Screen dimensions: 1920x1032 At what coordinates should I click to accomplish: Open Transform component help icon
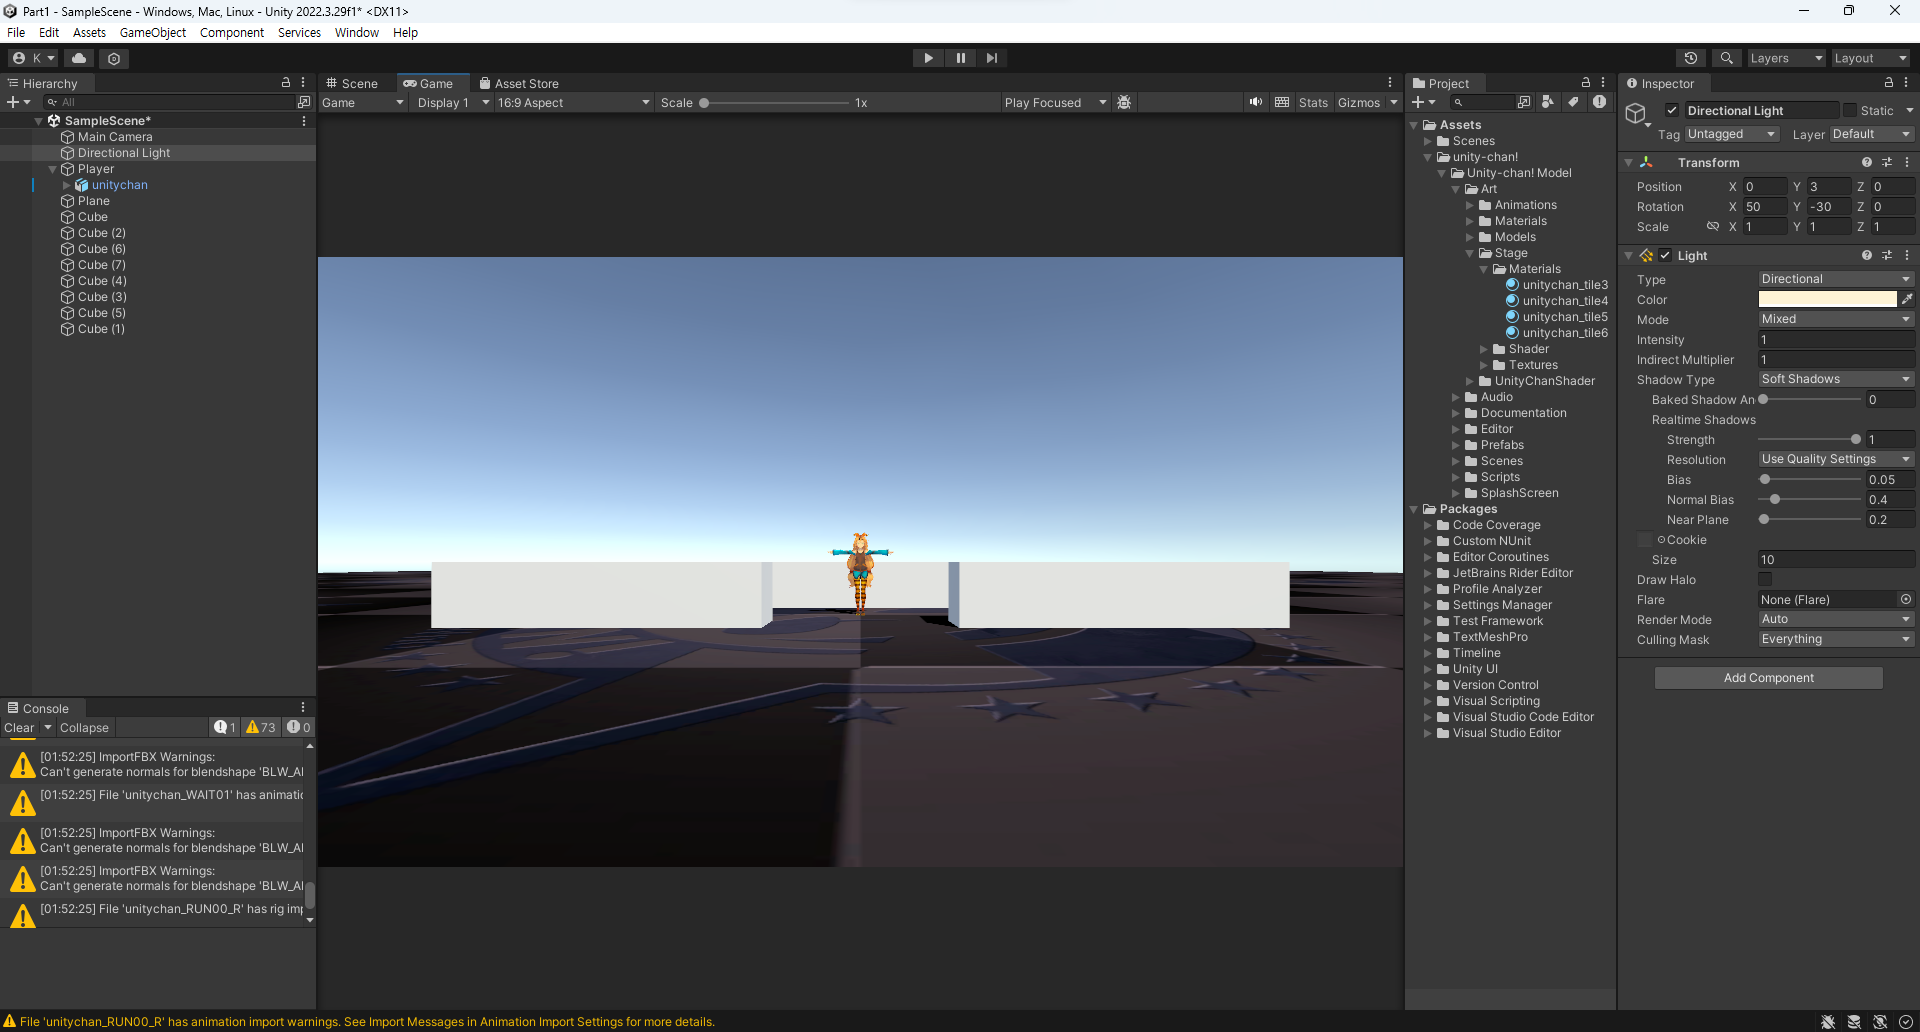tap(1866, 162)
